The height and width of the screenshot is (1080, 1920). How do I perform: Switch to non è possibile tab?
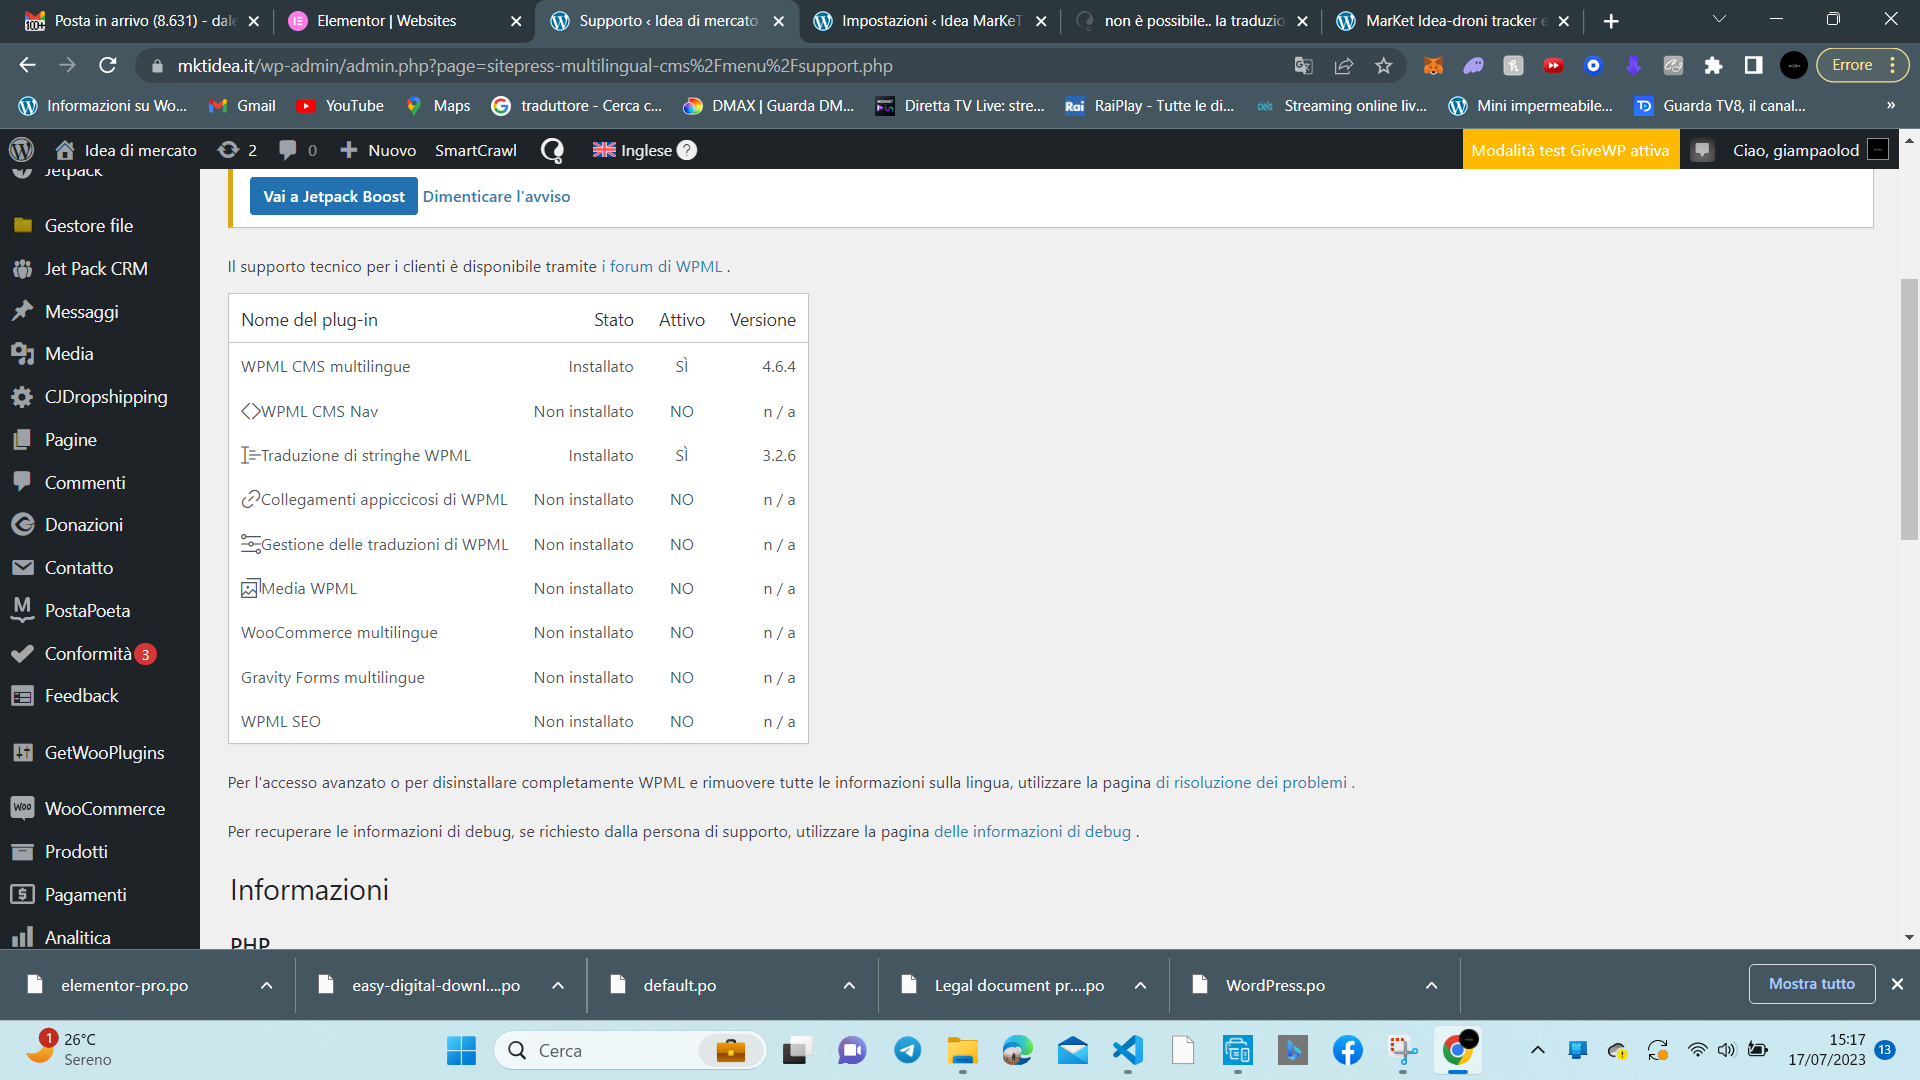click(1192, 21)
